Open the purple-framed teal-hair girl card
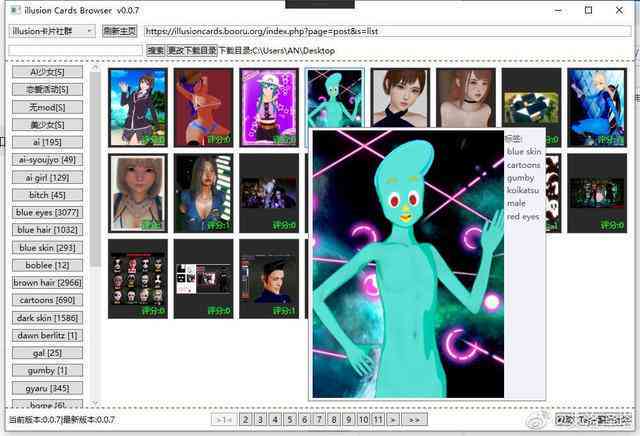The width and height of the screenshot is (640, 436). (269, 107)
